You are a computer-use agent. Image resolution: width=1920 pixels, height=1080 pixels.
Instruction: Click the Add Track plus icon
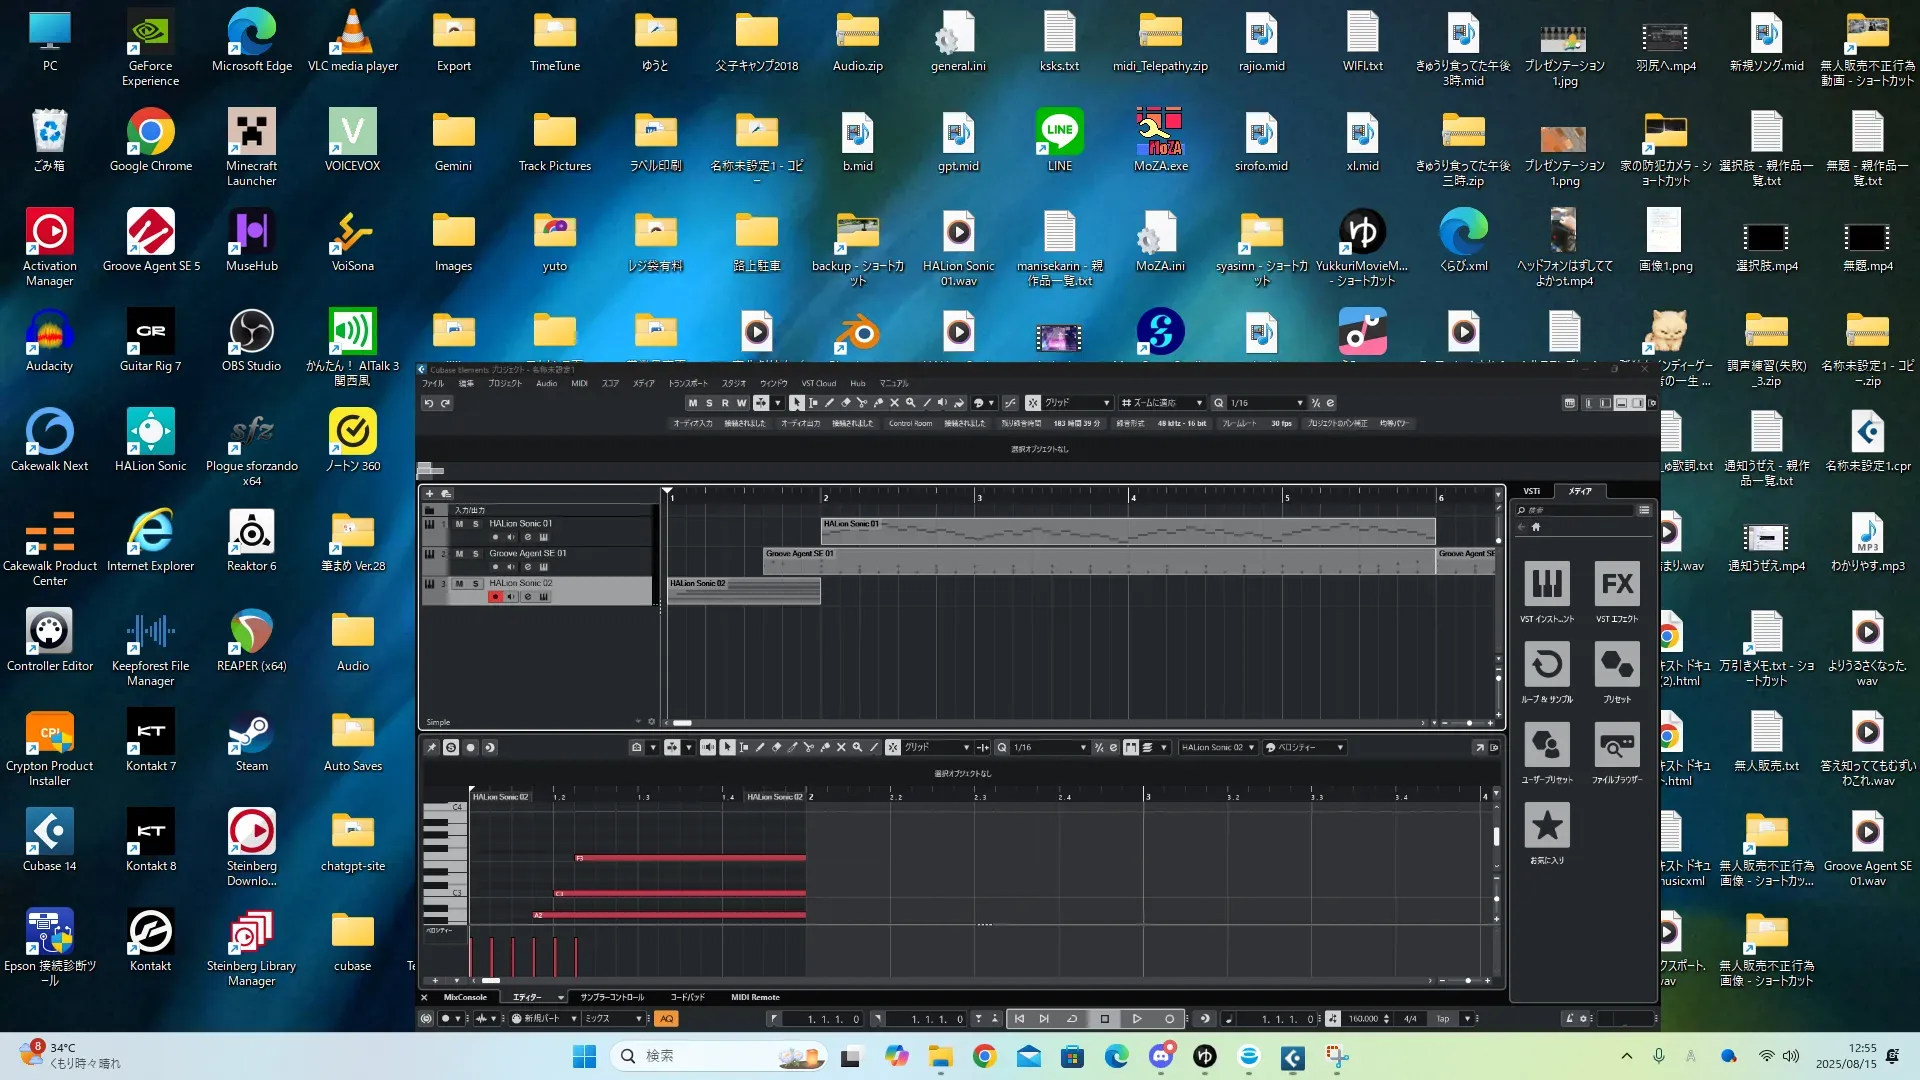click(430, 493)
